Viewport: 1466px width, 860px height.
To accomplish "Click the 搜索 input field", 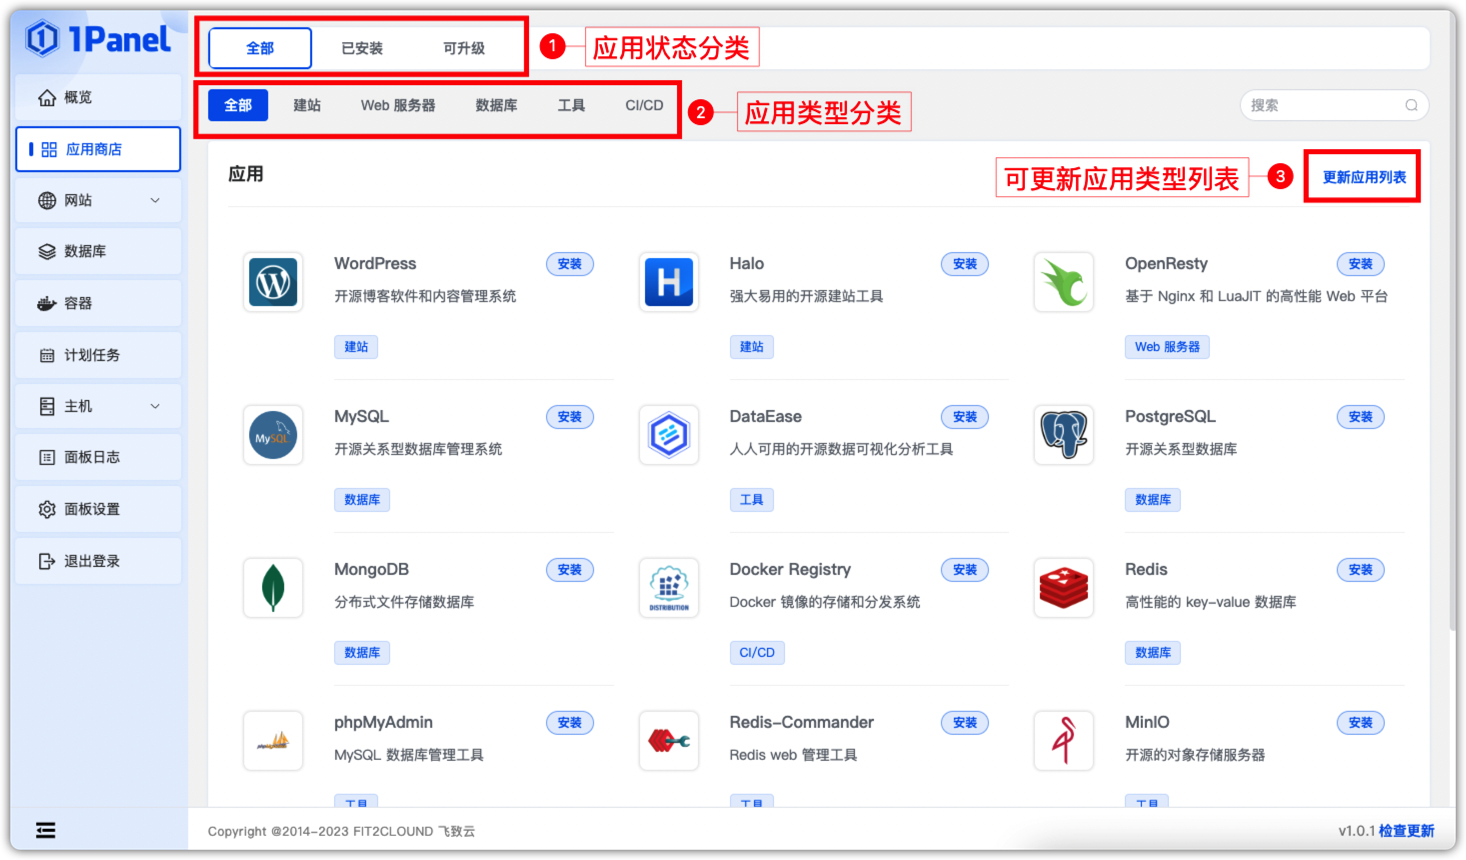I will coord(1334,105).
